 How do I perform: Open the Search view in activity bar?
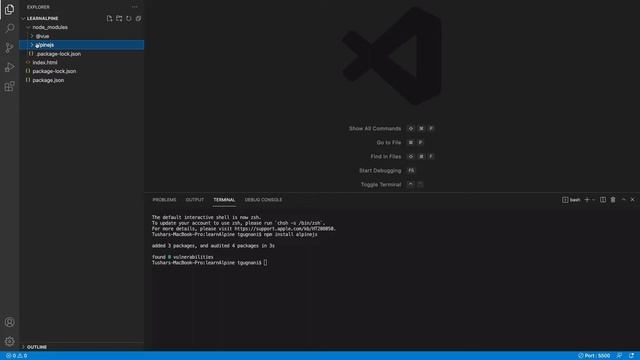pos(9,28)
